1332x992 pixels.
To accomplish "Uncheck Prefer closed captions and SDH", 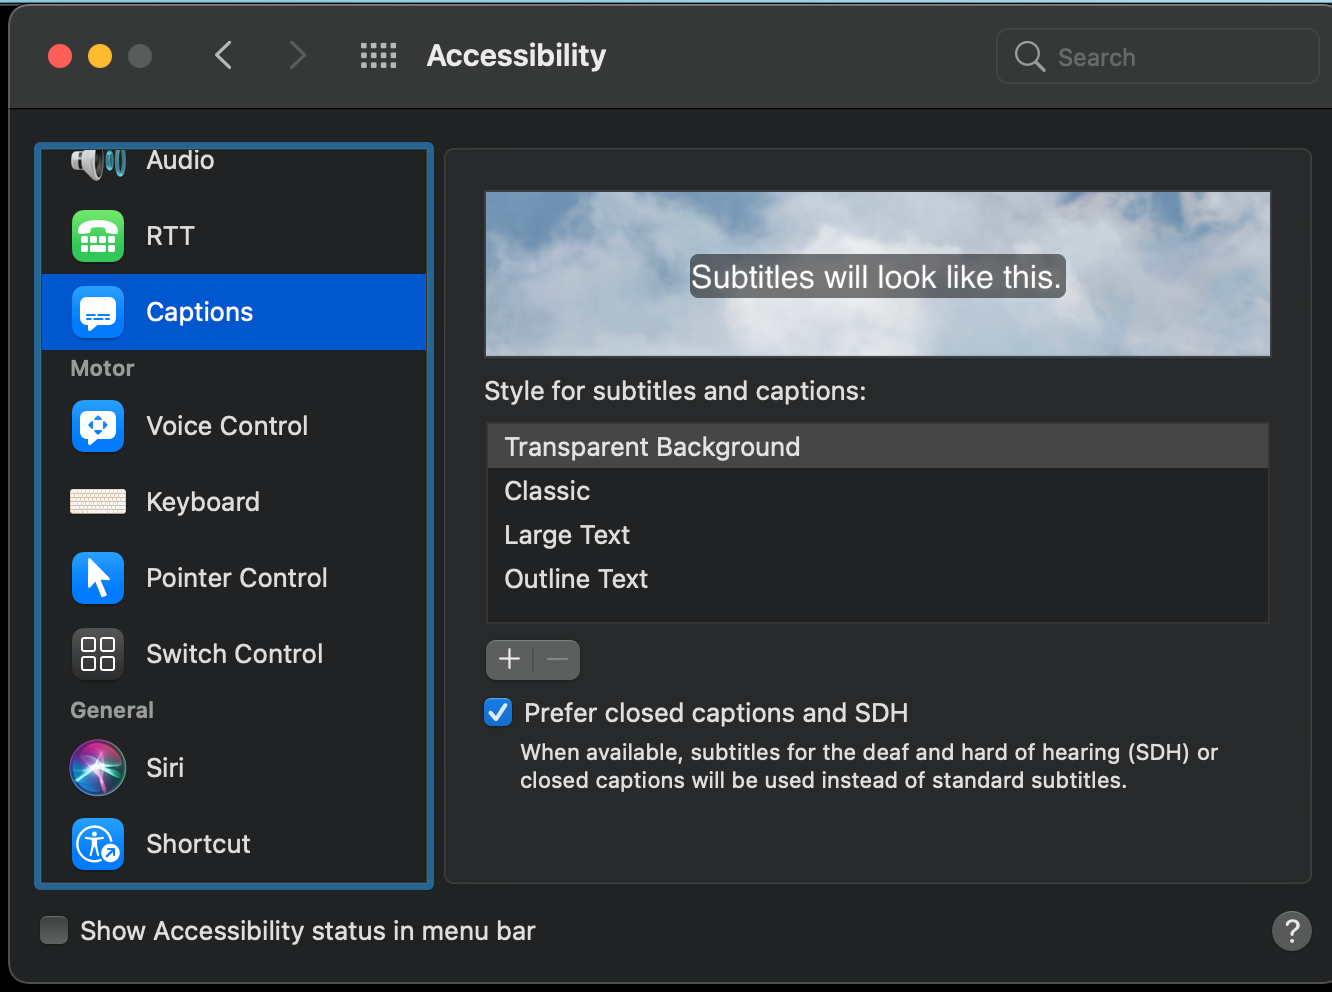I will pyautogui.click(x=498, y=713).
